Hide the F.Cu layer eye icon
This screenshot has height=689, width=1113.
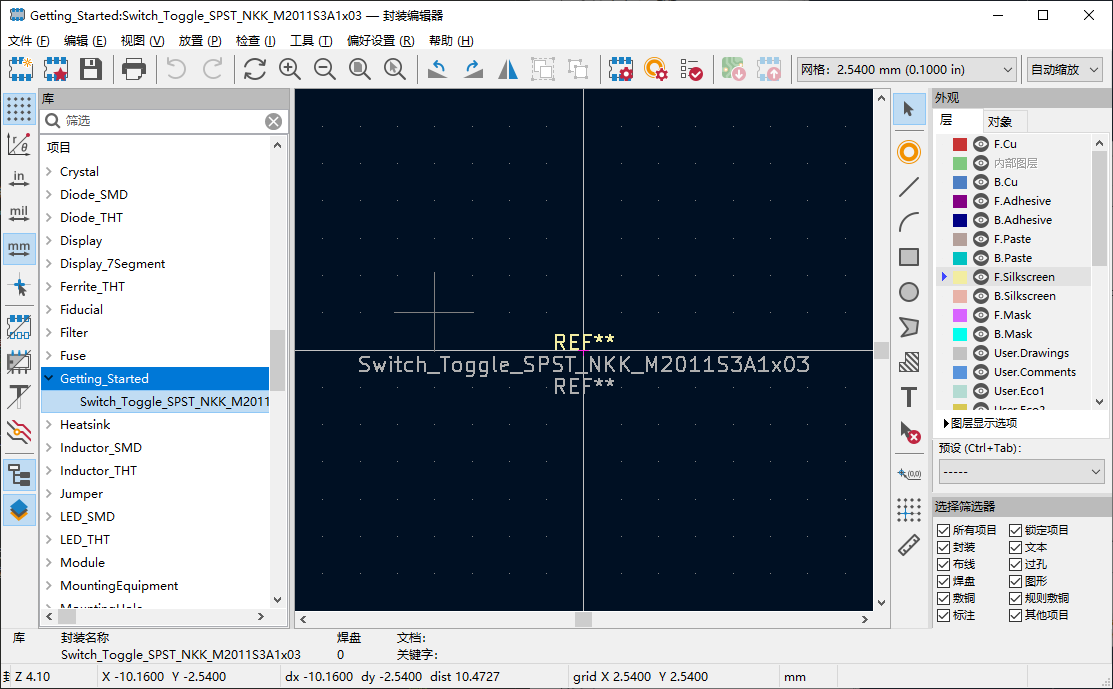[981, 144]
